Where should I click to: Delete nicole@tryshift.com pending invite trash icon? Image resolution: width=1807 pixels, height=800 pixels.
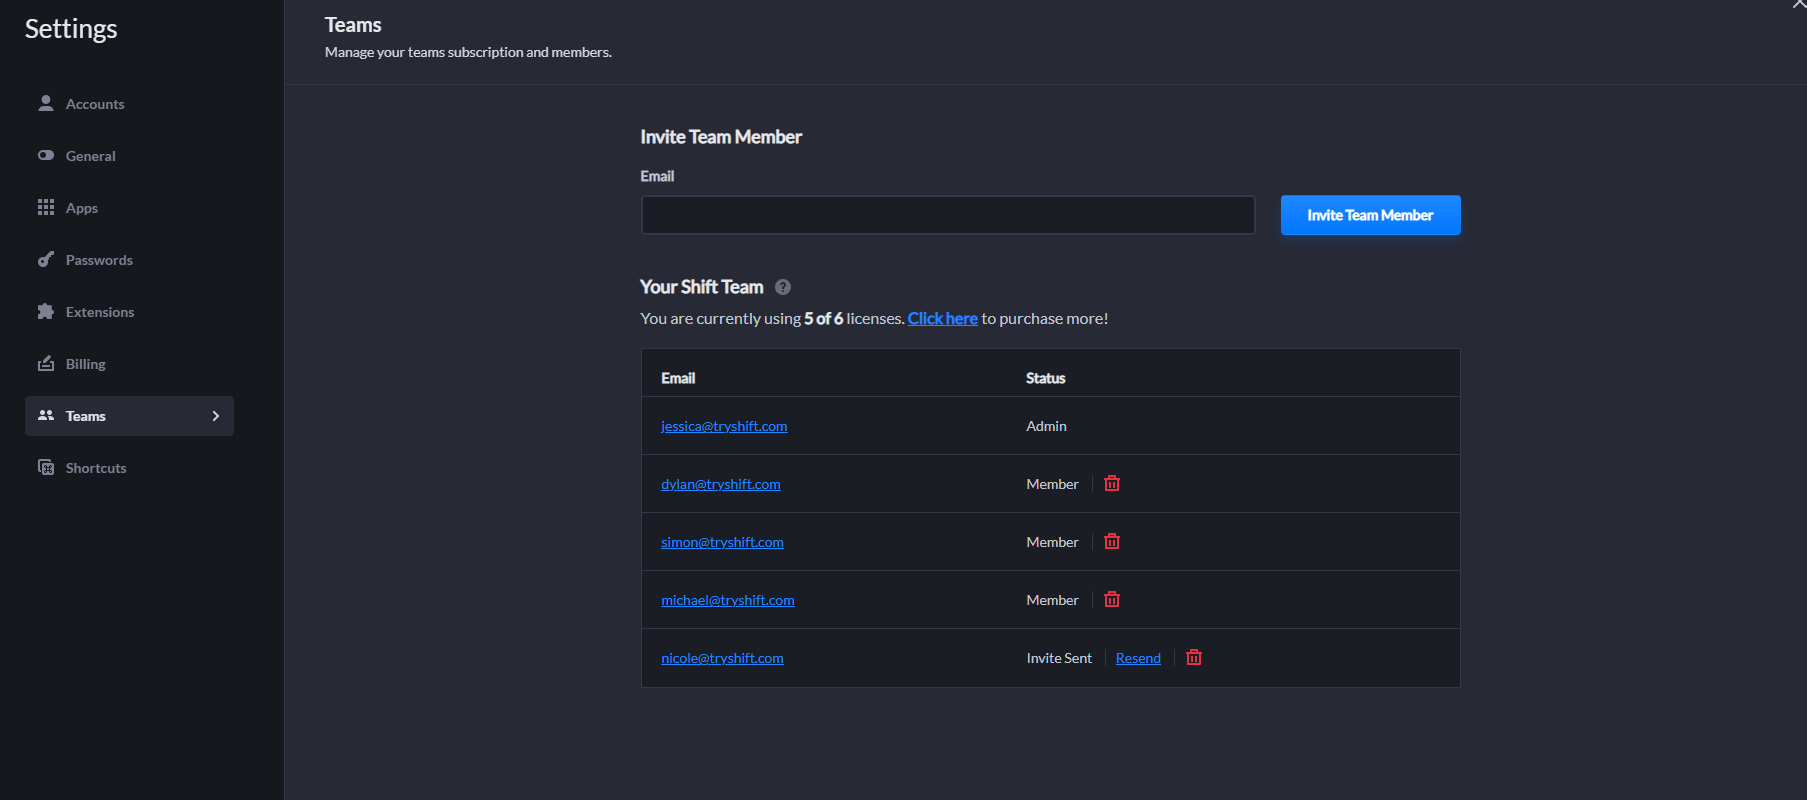point(1193,658)
